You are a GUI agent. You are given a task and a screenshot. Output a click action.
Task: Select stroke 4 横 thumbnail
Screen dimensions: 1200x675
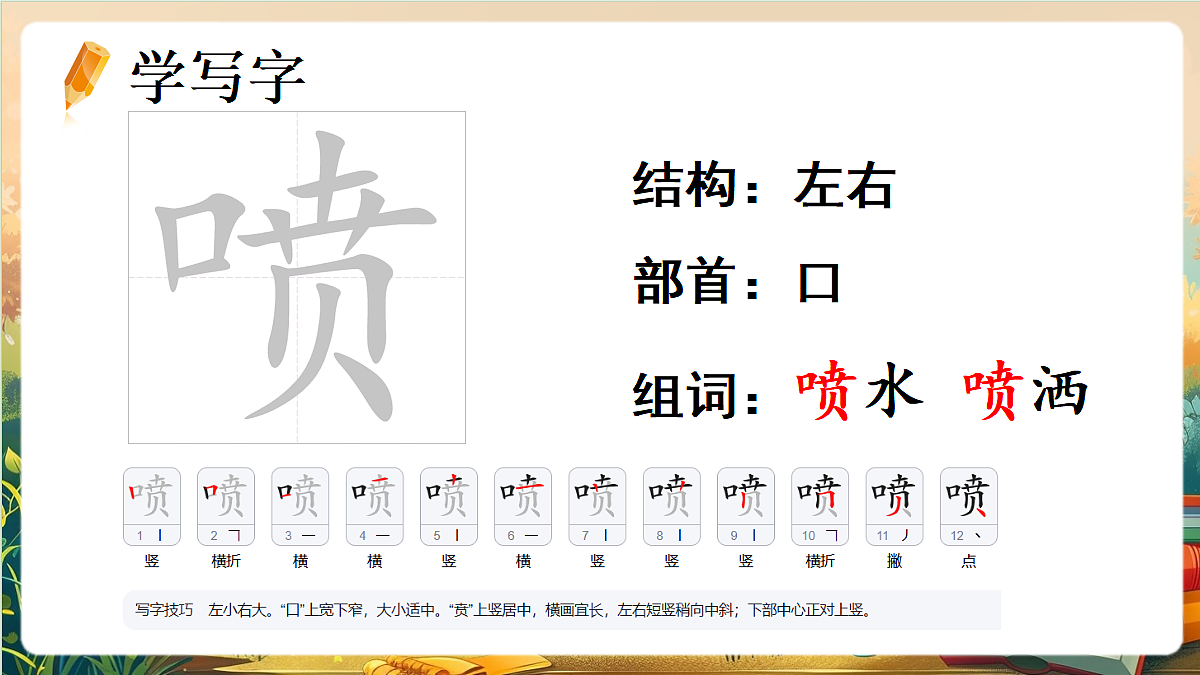pyautogui.click(x=375, y=506)
